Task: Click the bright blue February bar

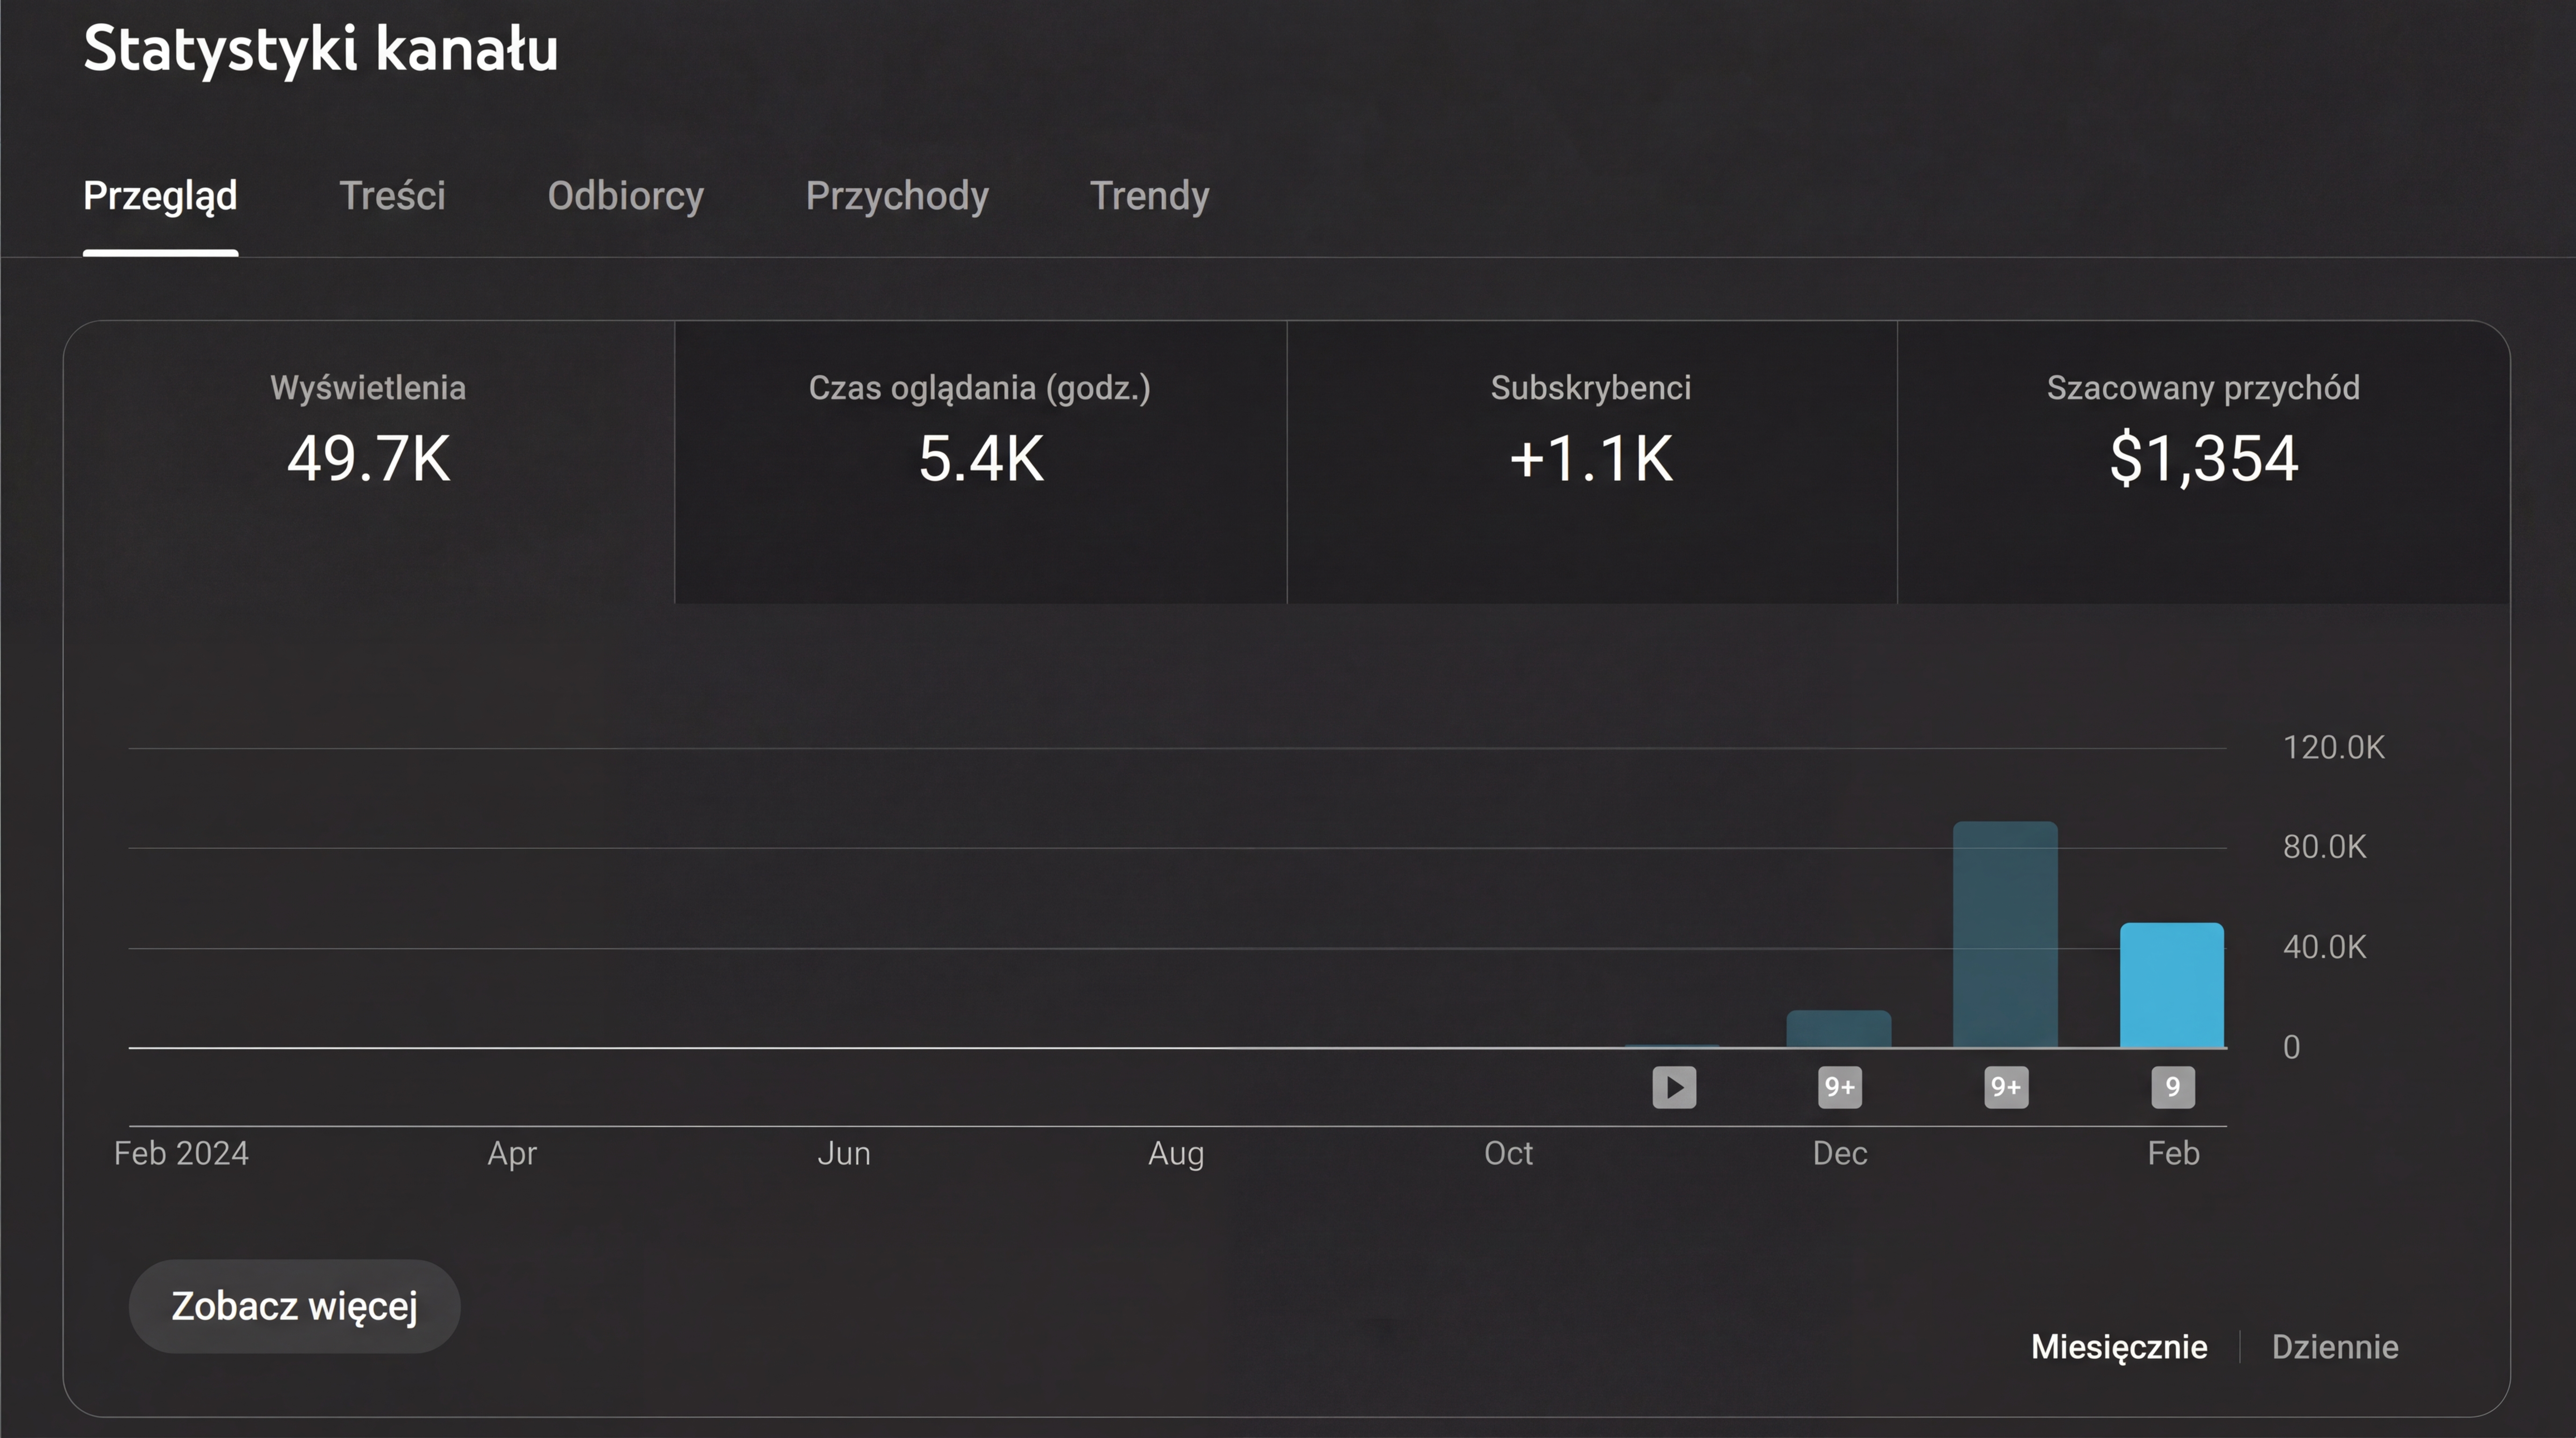Action: click(x=2172, y=985)
